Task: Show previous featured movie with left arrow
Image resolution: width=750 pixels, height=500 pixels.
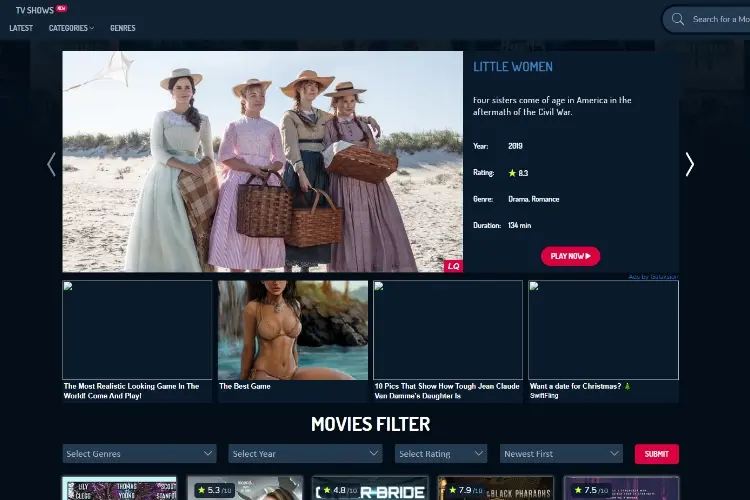Action: point(51,164)
